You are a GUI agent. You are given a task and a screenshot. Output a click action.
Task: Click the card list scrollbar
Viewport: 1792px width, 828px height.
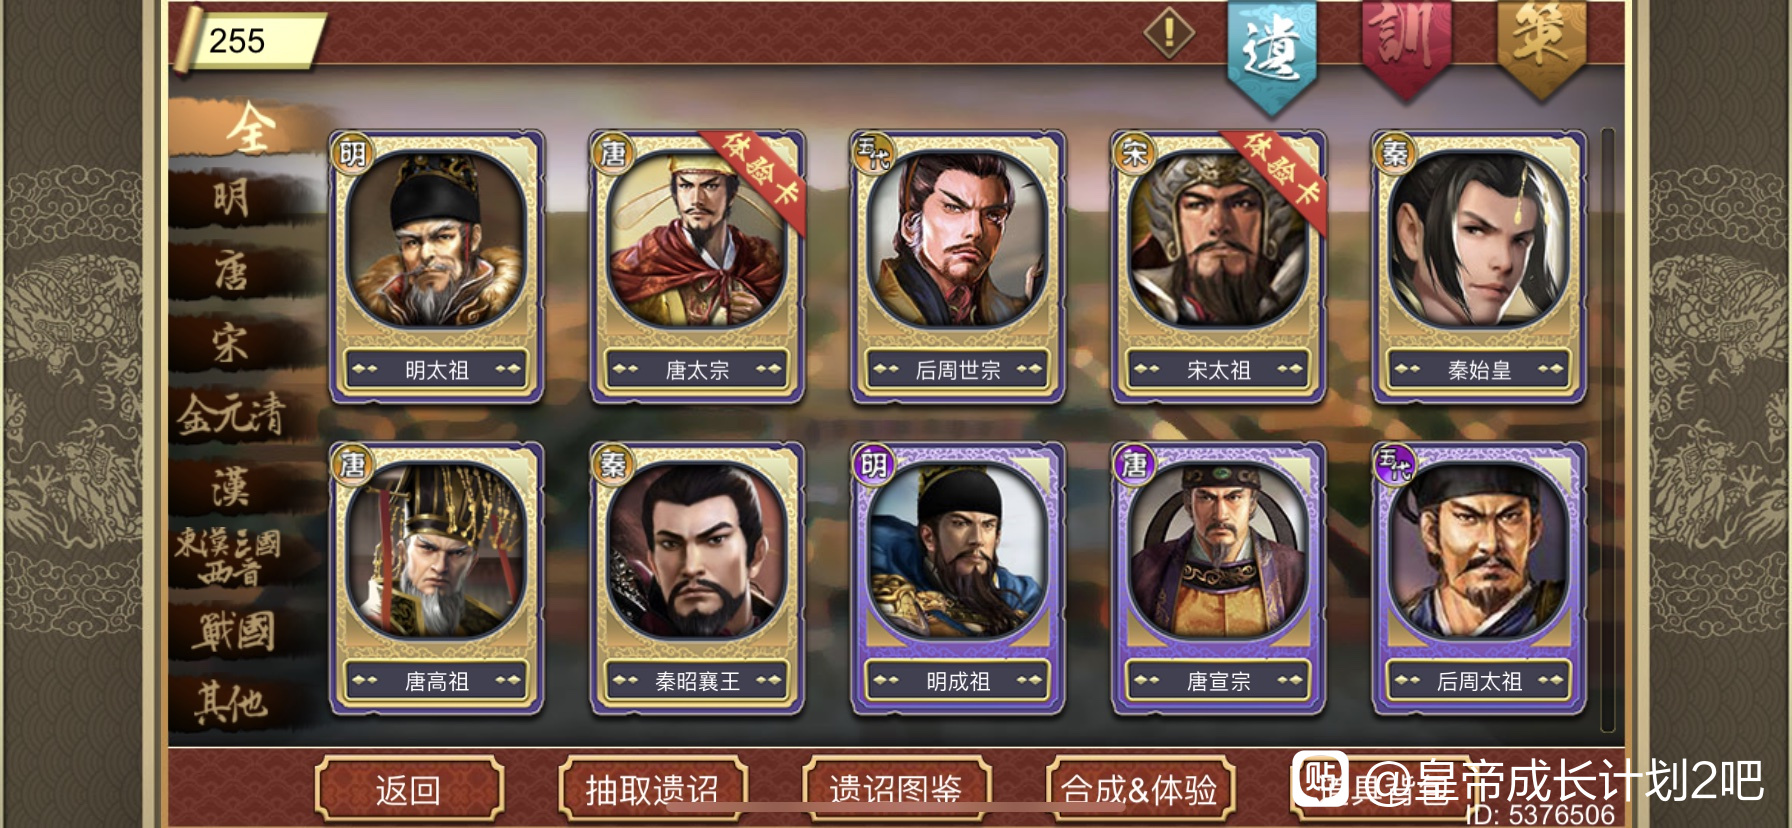pyautogui.click(x=1608, y=430)
